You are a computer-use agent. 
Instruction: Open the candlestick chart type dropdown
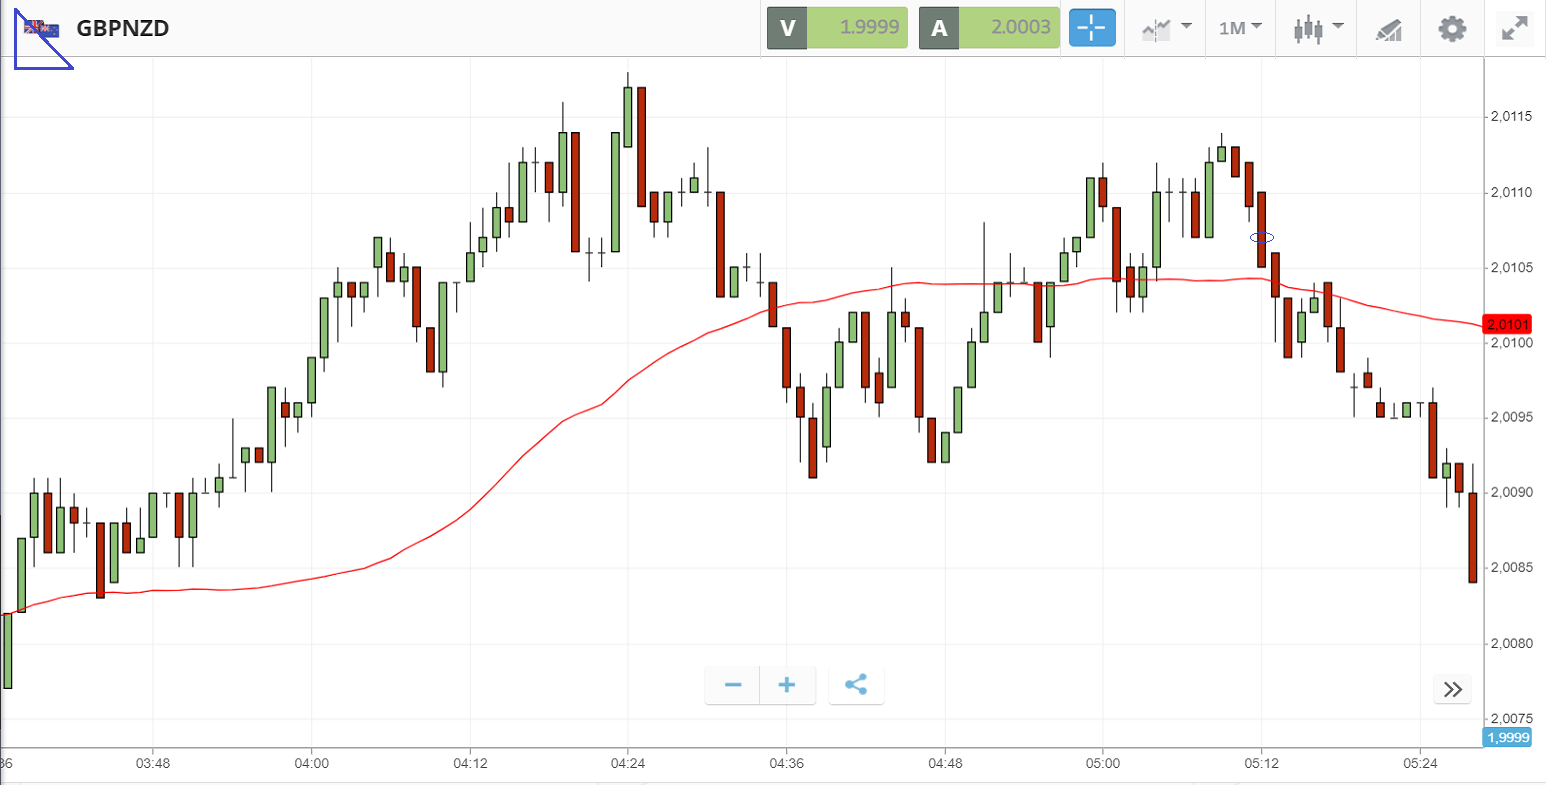1316,28
